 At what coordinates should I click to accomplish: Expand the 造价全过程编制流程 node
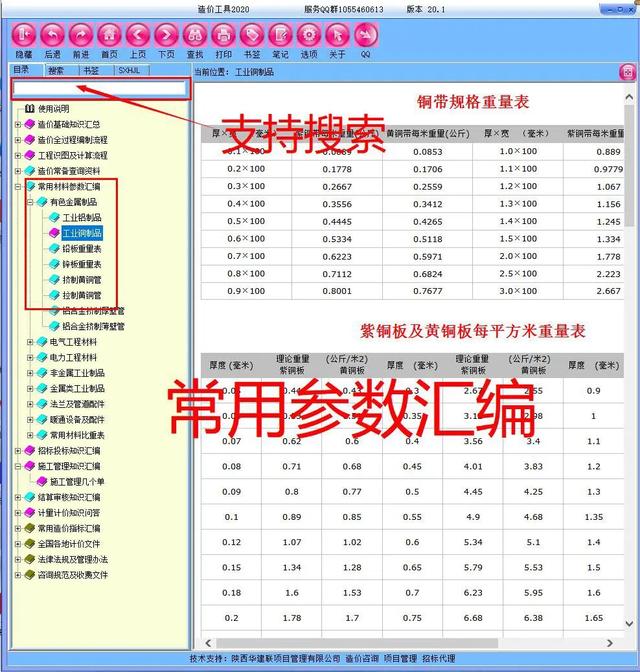tap(18, 140)
